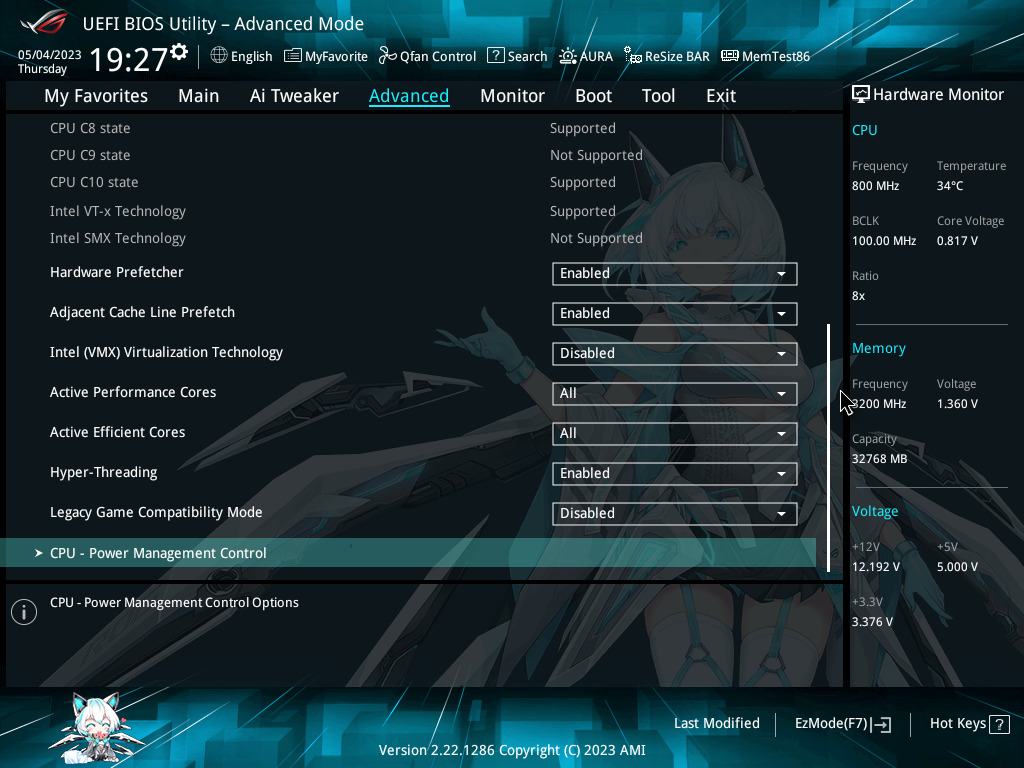1024x768 pixels.
Task: Click the Hot Keys question mark icon
Action: [999, 724]
